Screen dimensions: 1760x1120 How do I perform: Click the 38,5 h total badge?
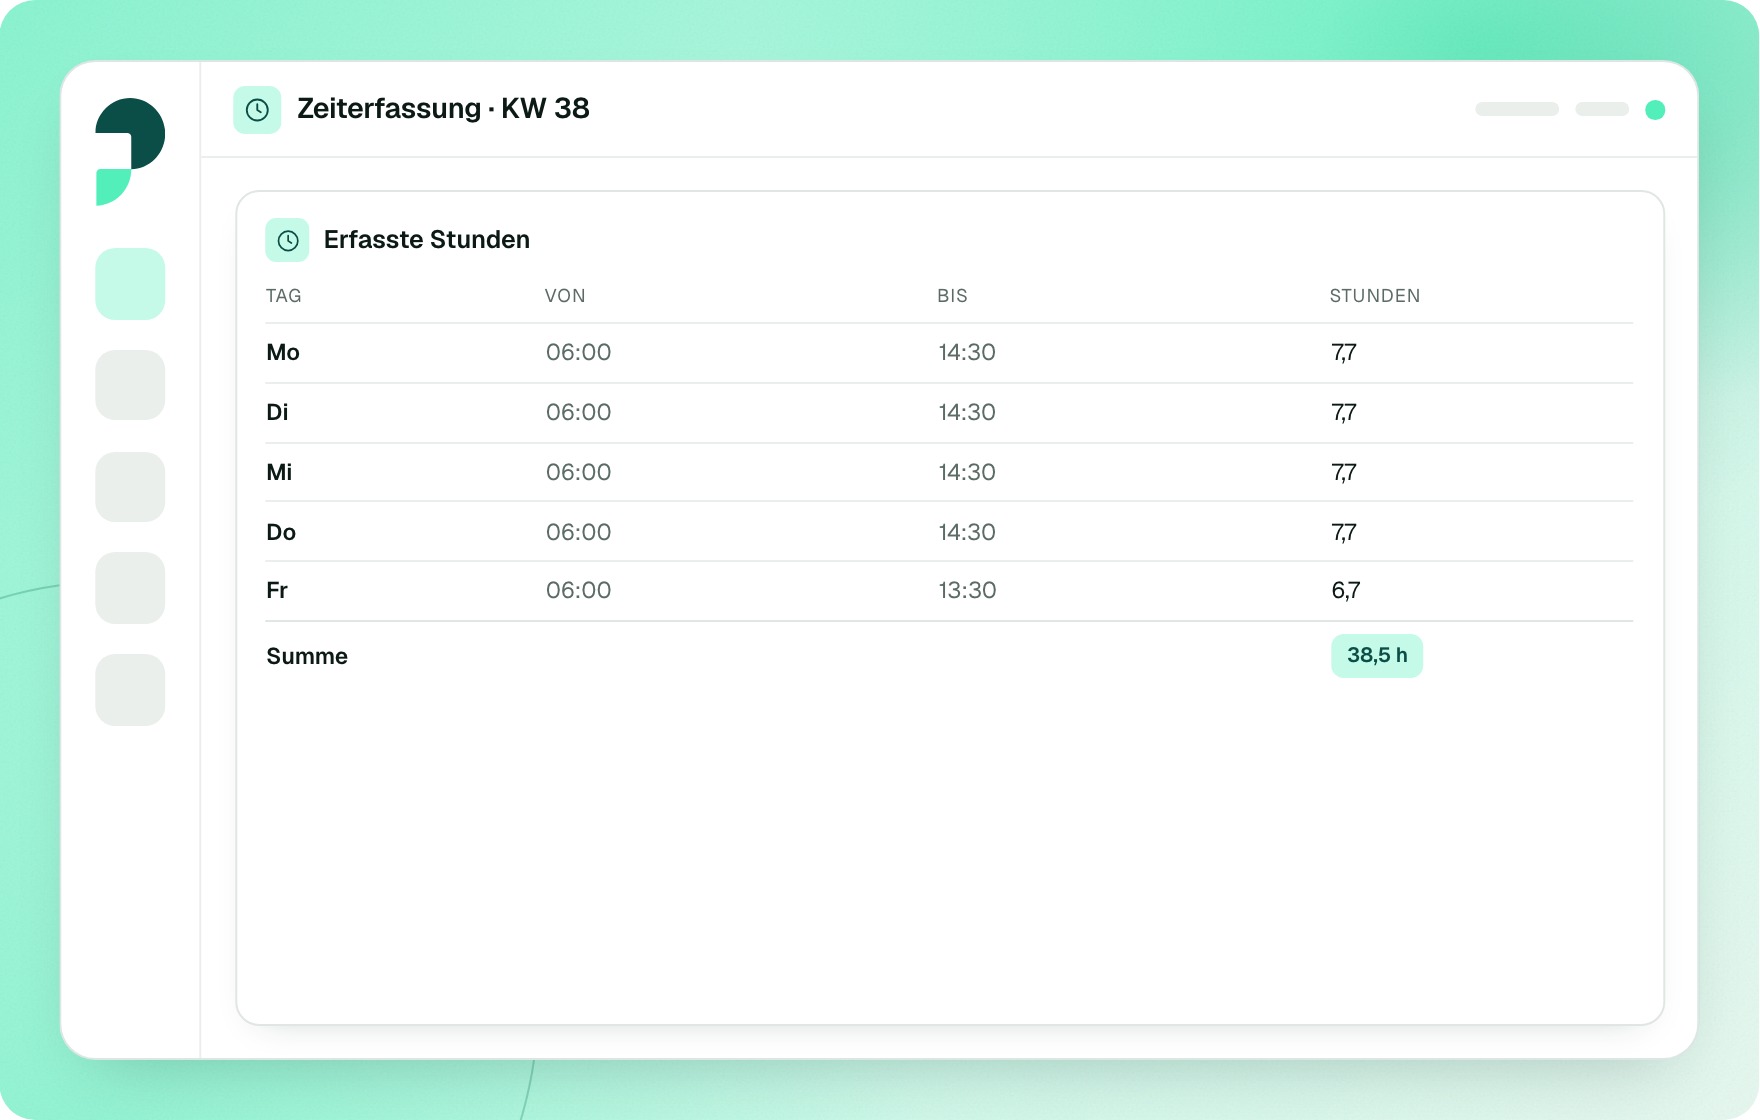point(1377,656)
